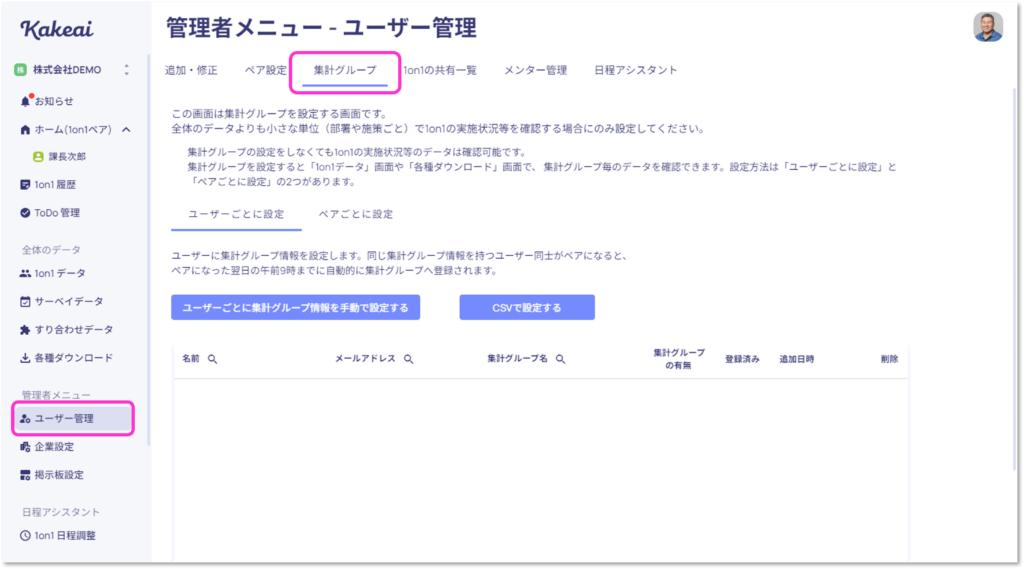
Task: Open 1on1 データ page
Action: (x=60, y=274)
